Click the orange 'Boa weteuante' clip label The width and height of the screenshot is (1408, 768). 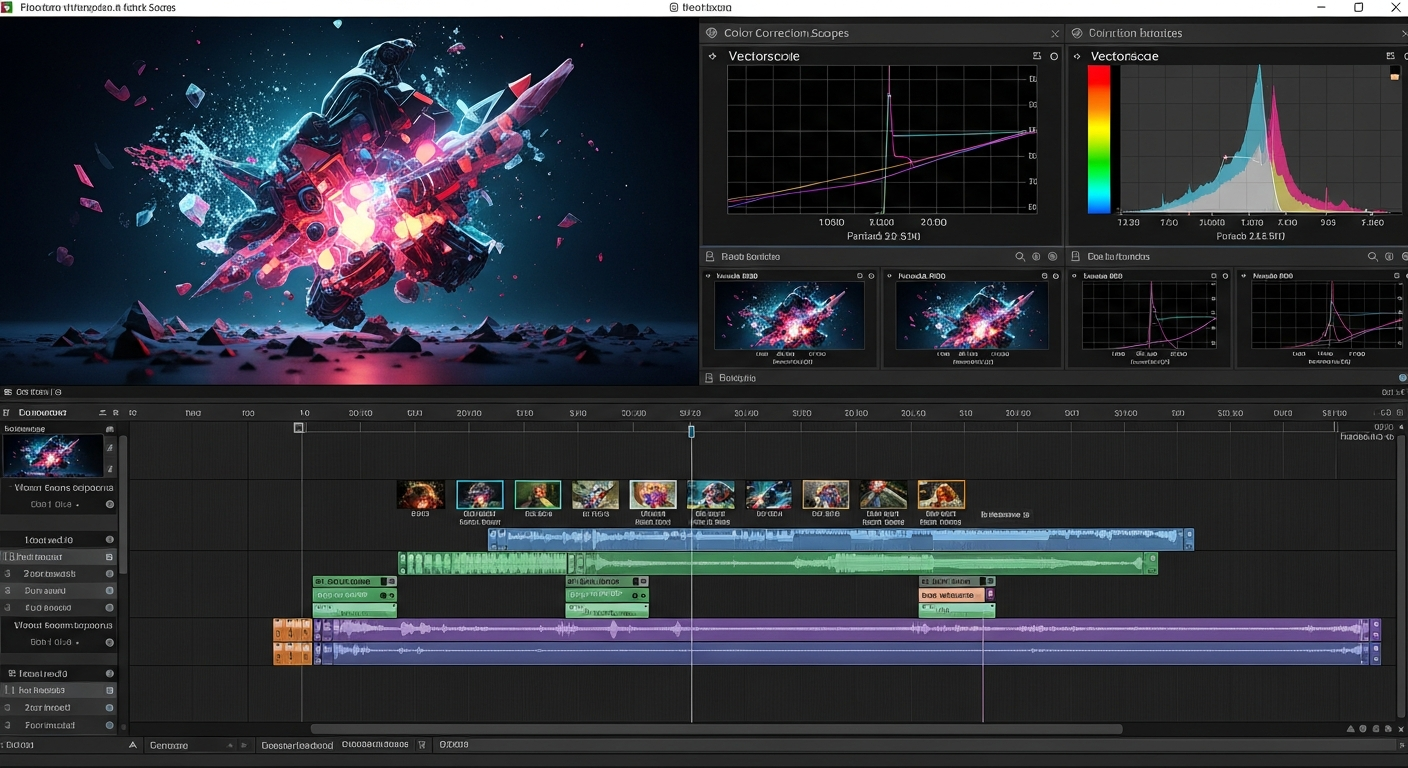click(950, 595)
